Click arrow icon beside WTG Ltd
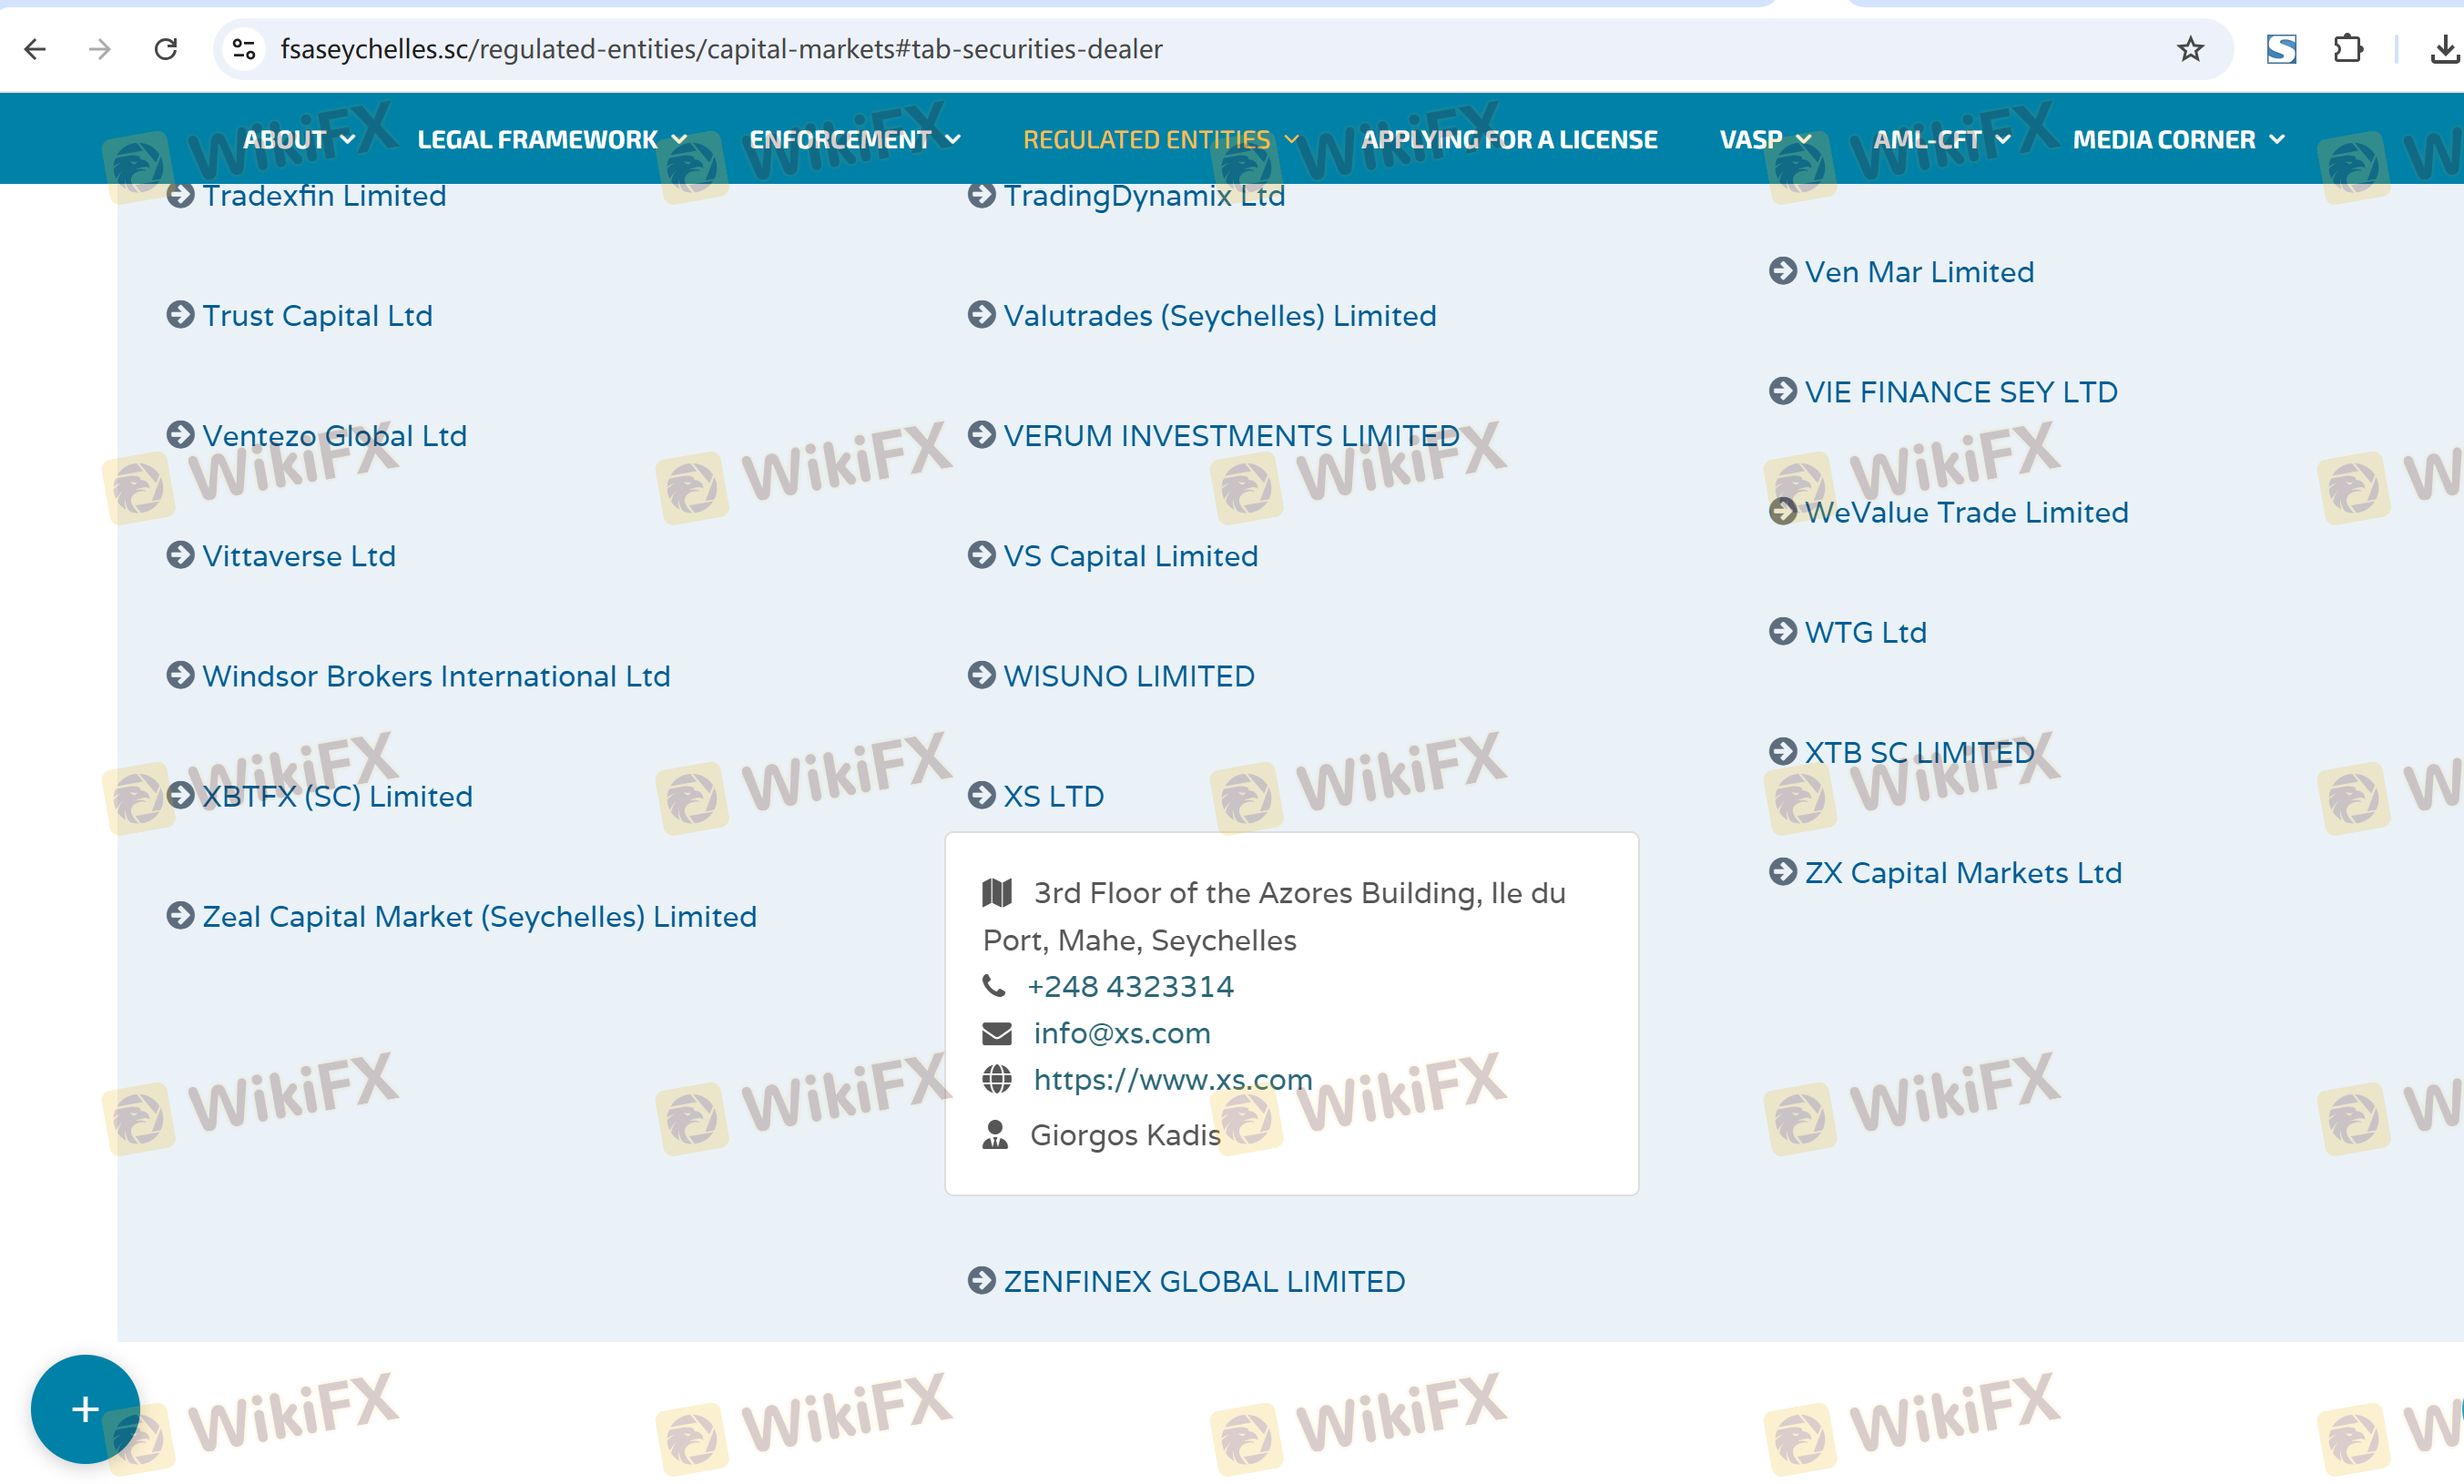The image size is (2464, 1484). point(1782,632)
